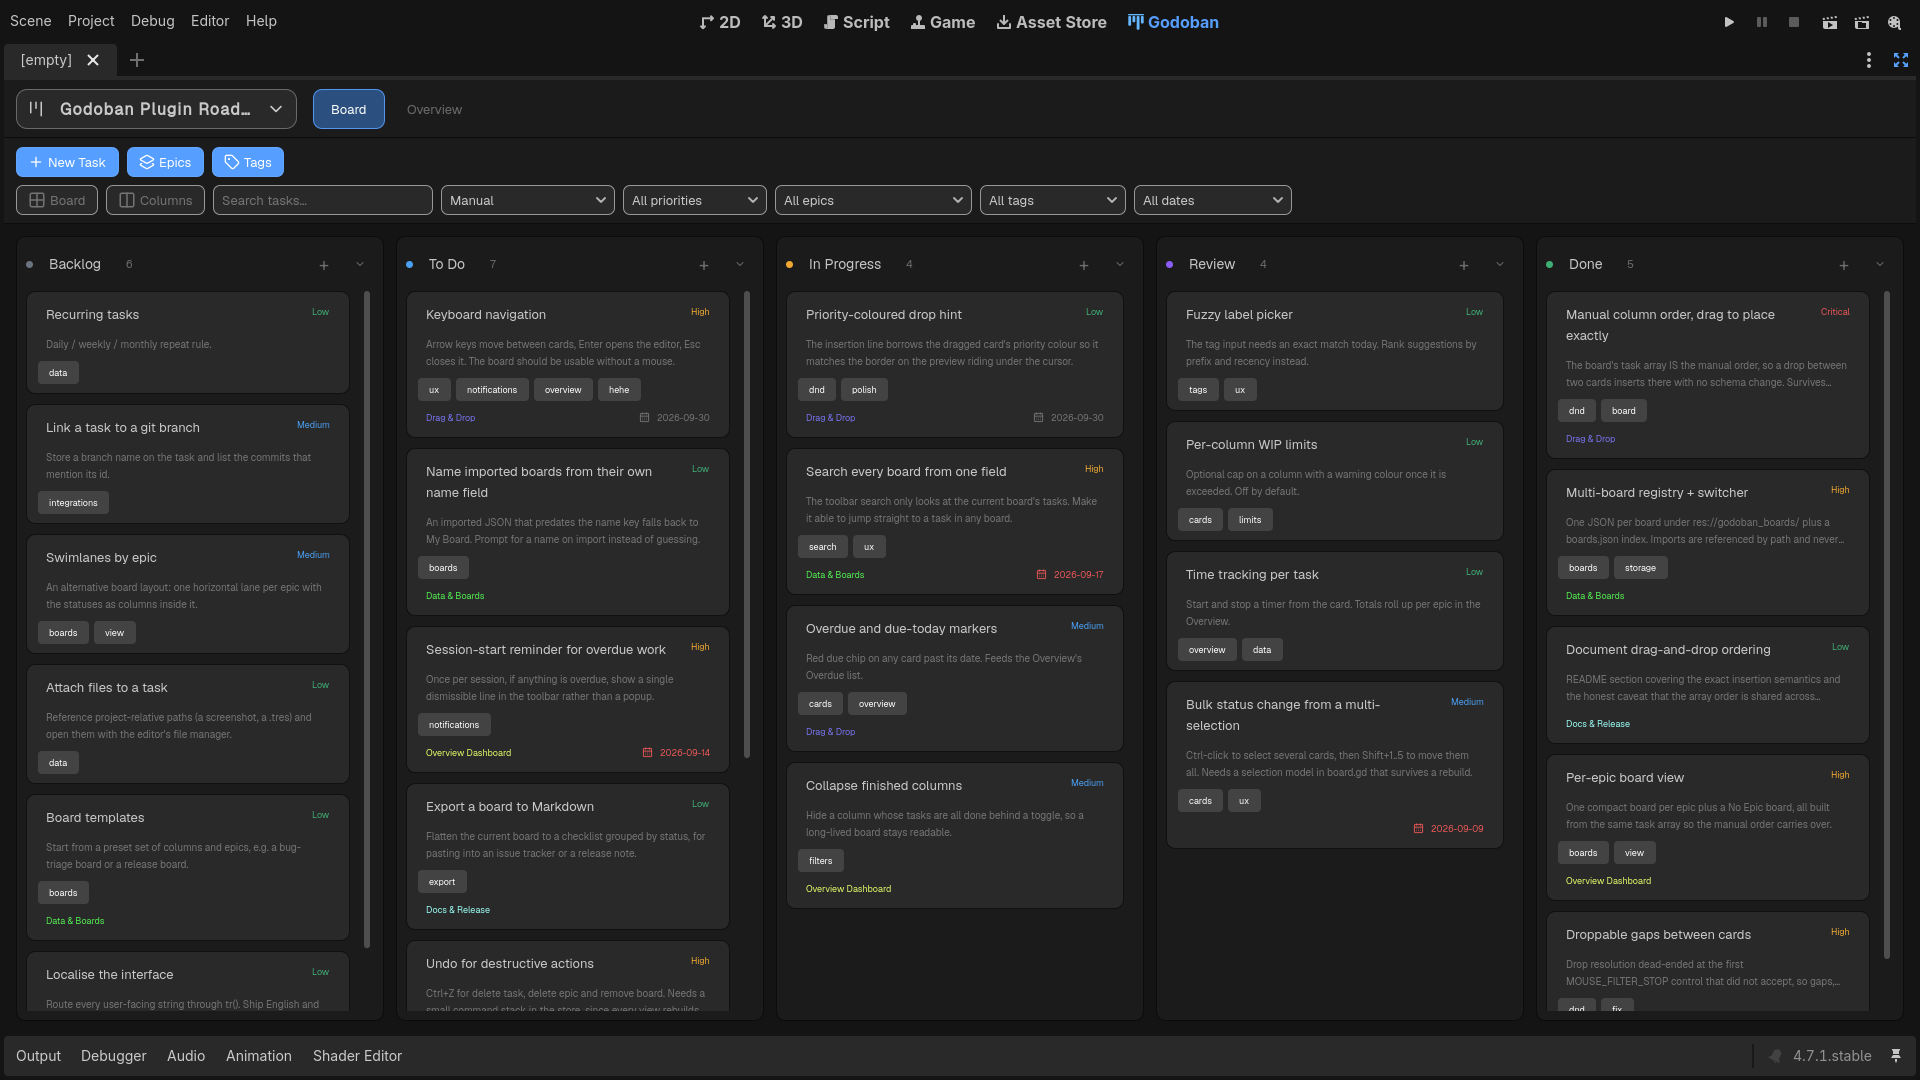Image resolution: width=1920 pixels, height=1080 pixels.
Task: Open the All priorities filter dropdown
Action: pyautogui.click(x=695, y=200)
